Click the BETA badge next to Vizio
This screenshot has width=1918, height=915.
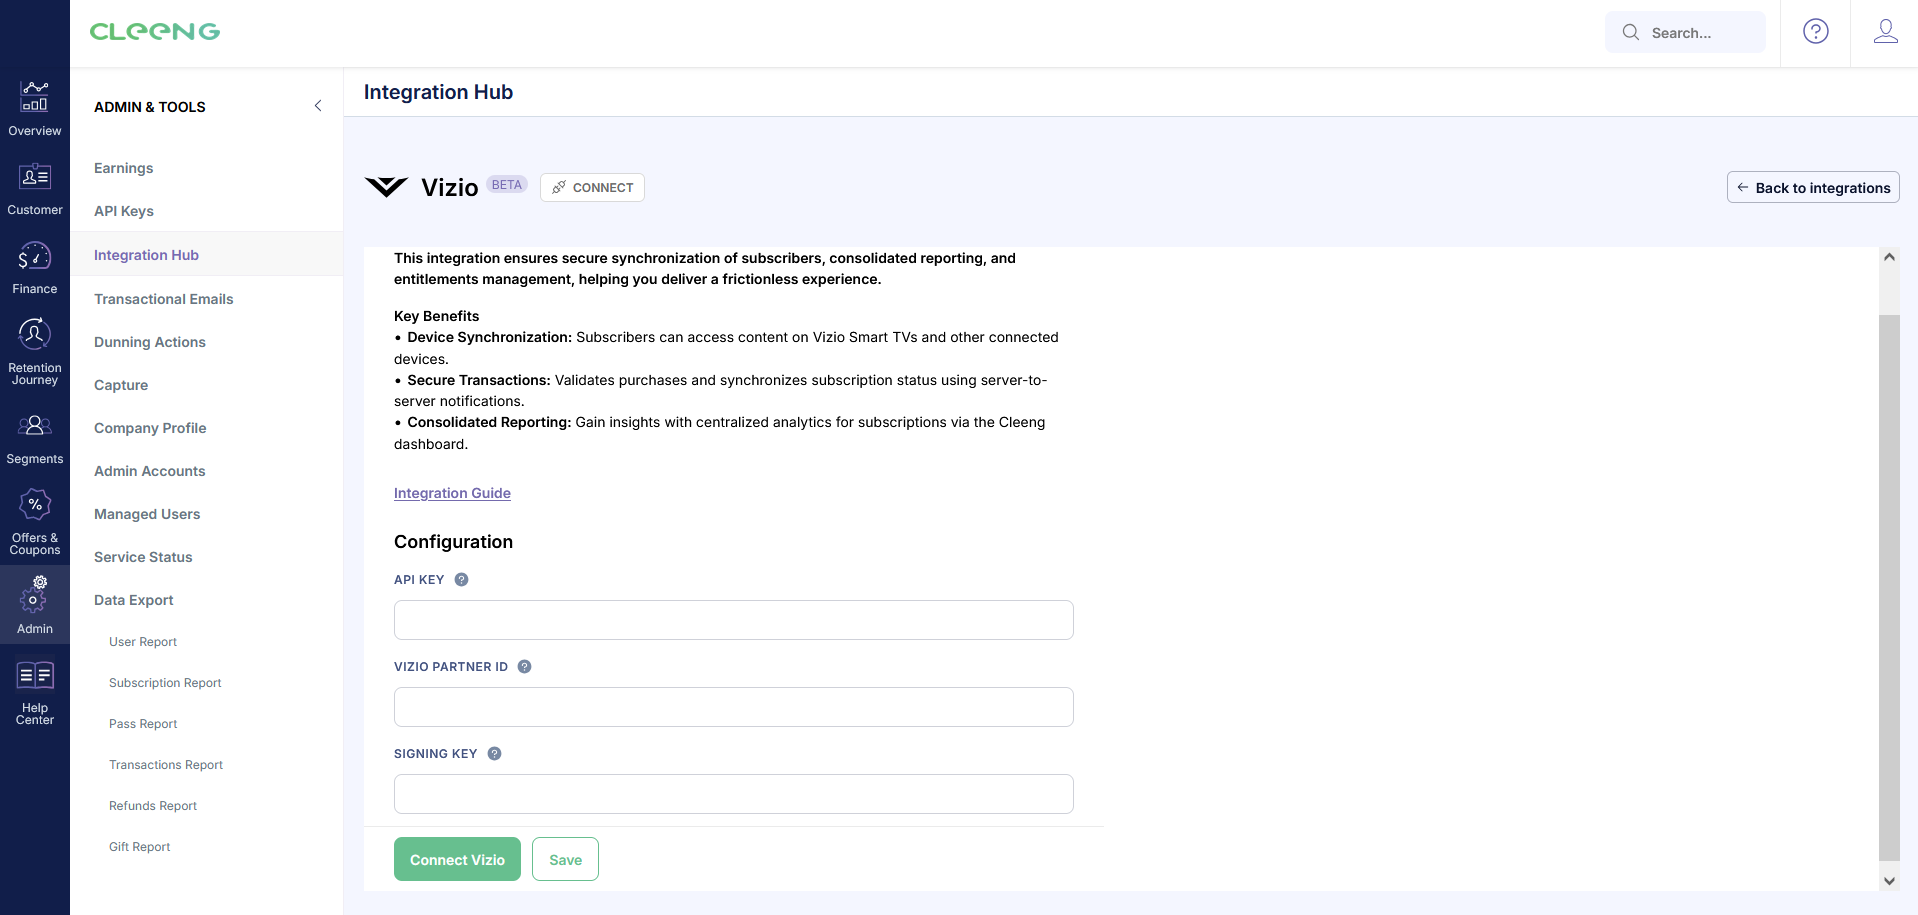click(x=507, y=185)
